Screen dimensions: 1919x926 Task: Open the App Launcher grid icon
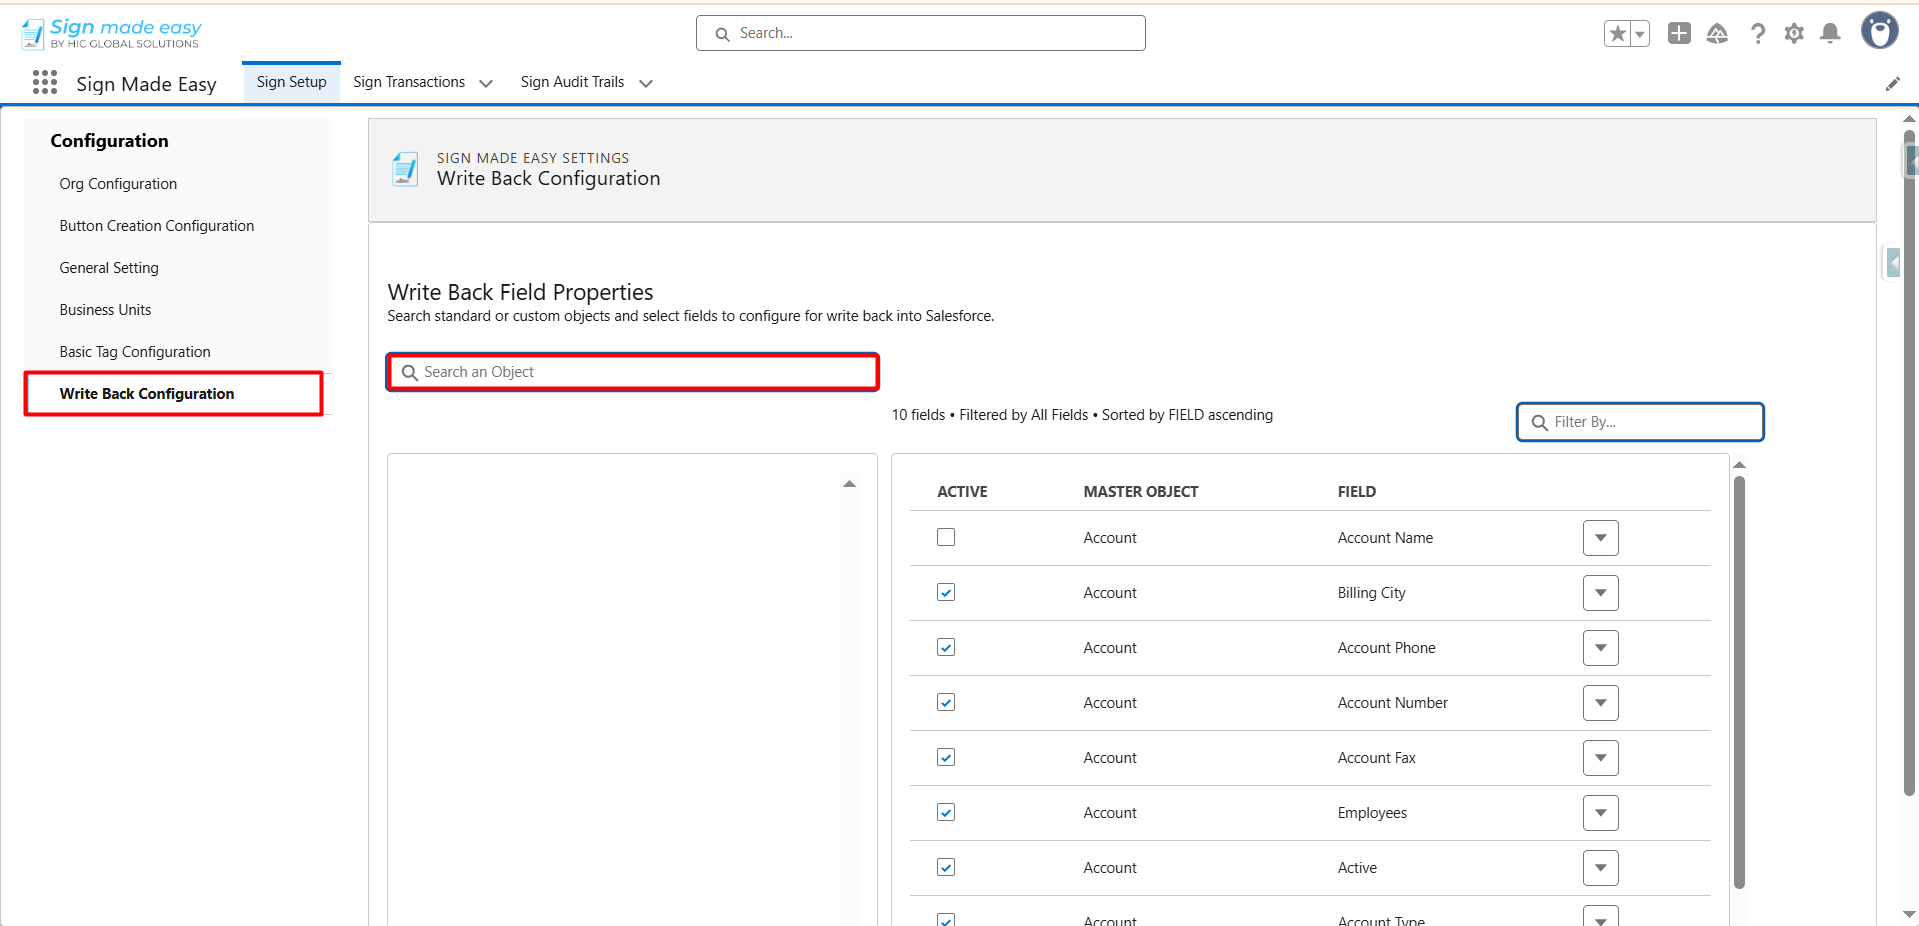(x=45, y=83)
